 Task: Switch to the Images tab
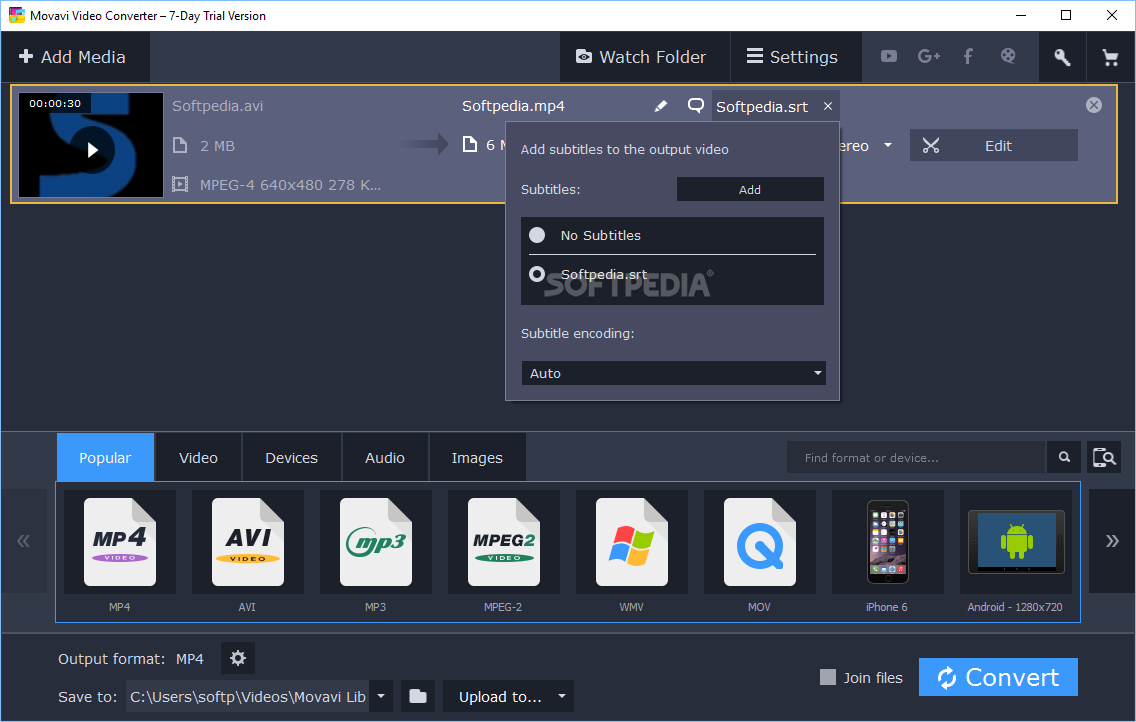click(x=477, y=458)
